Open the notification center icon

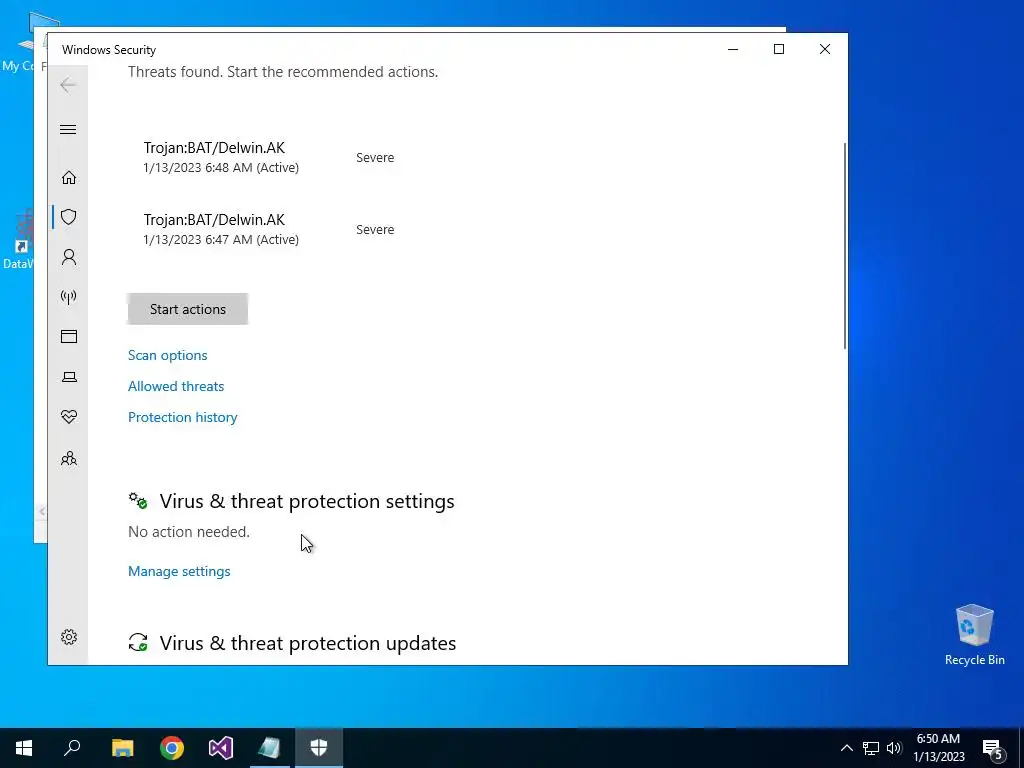993,748
